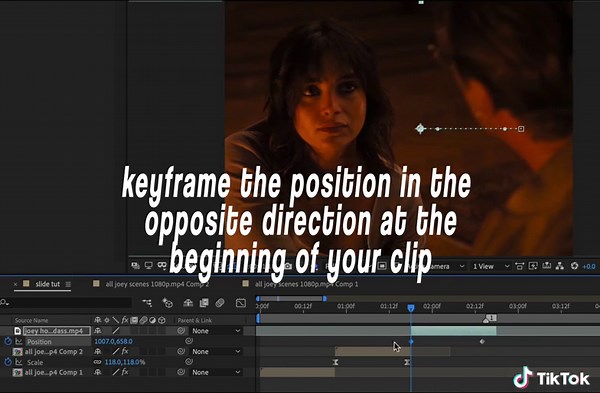
Task: Click graph icon beside Scale property
Action: (x=19, y=361)
